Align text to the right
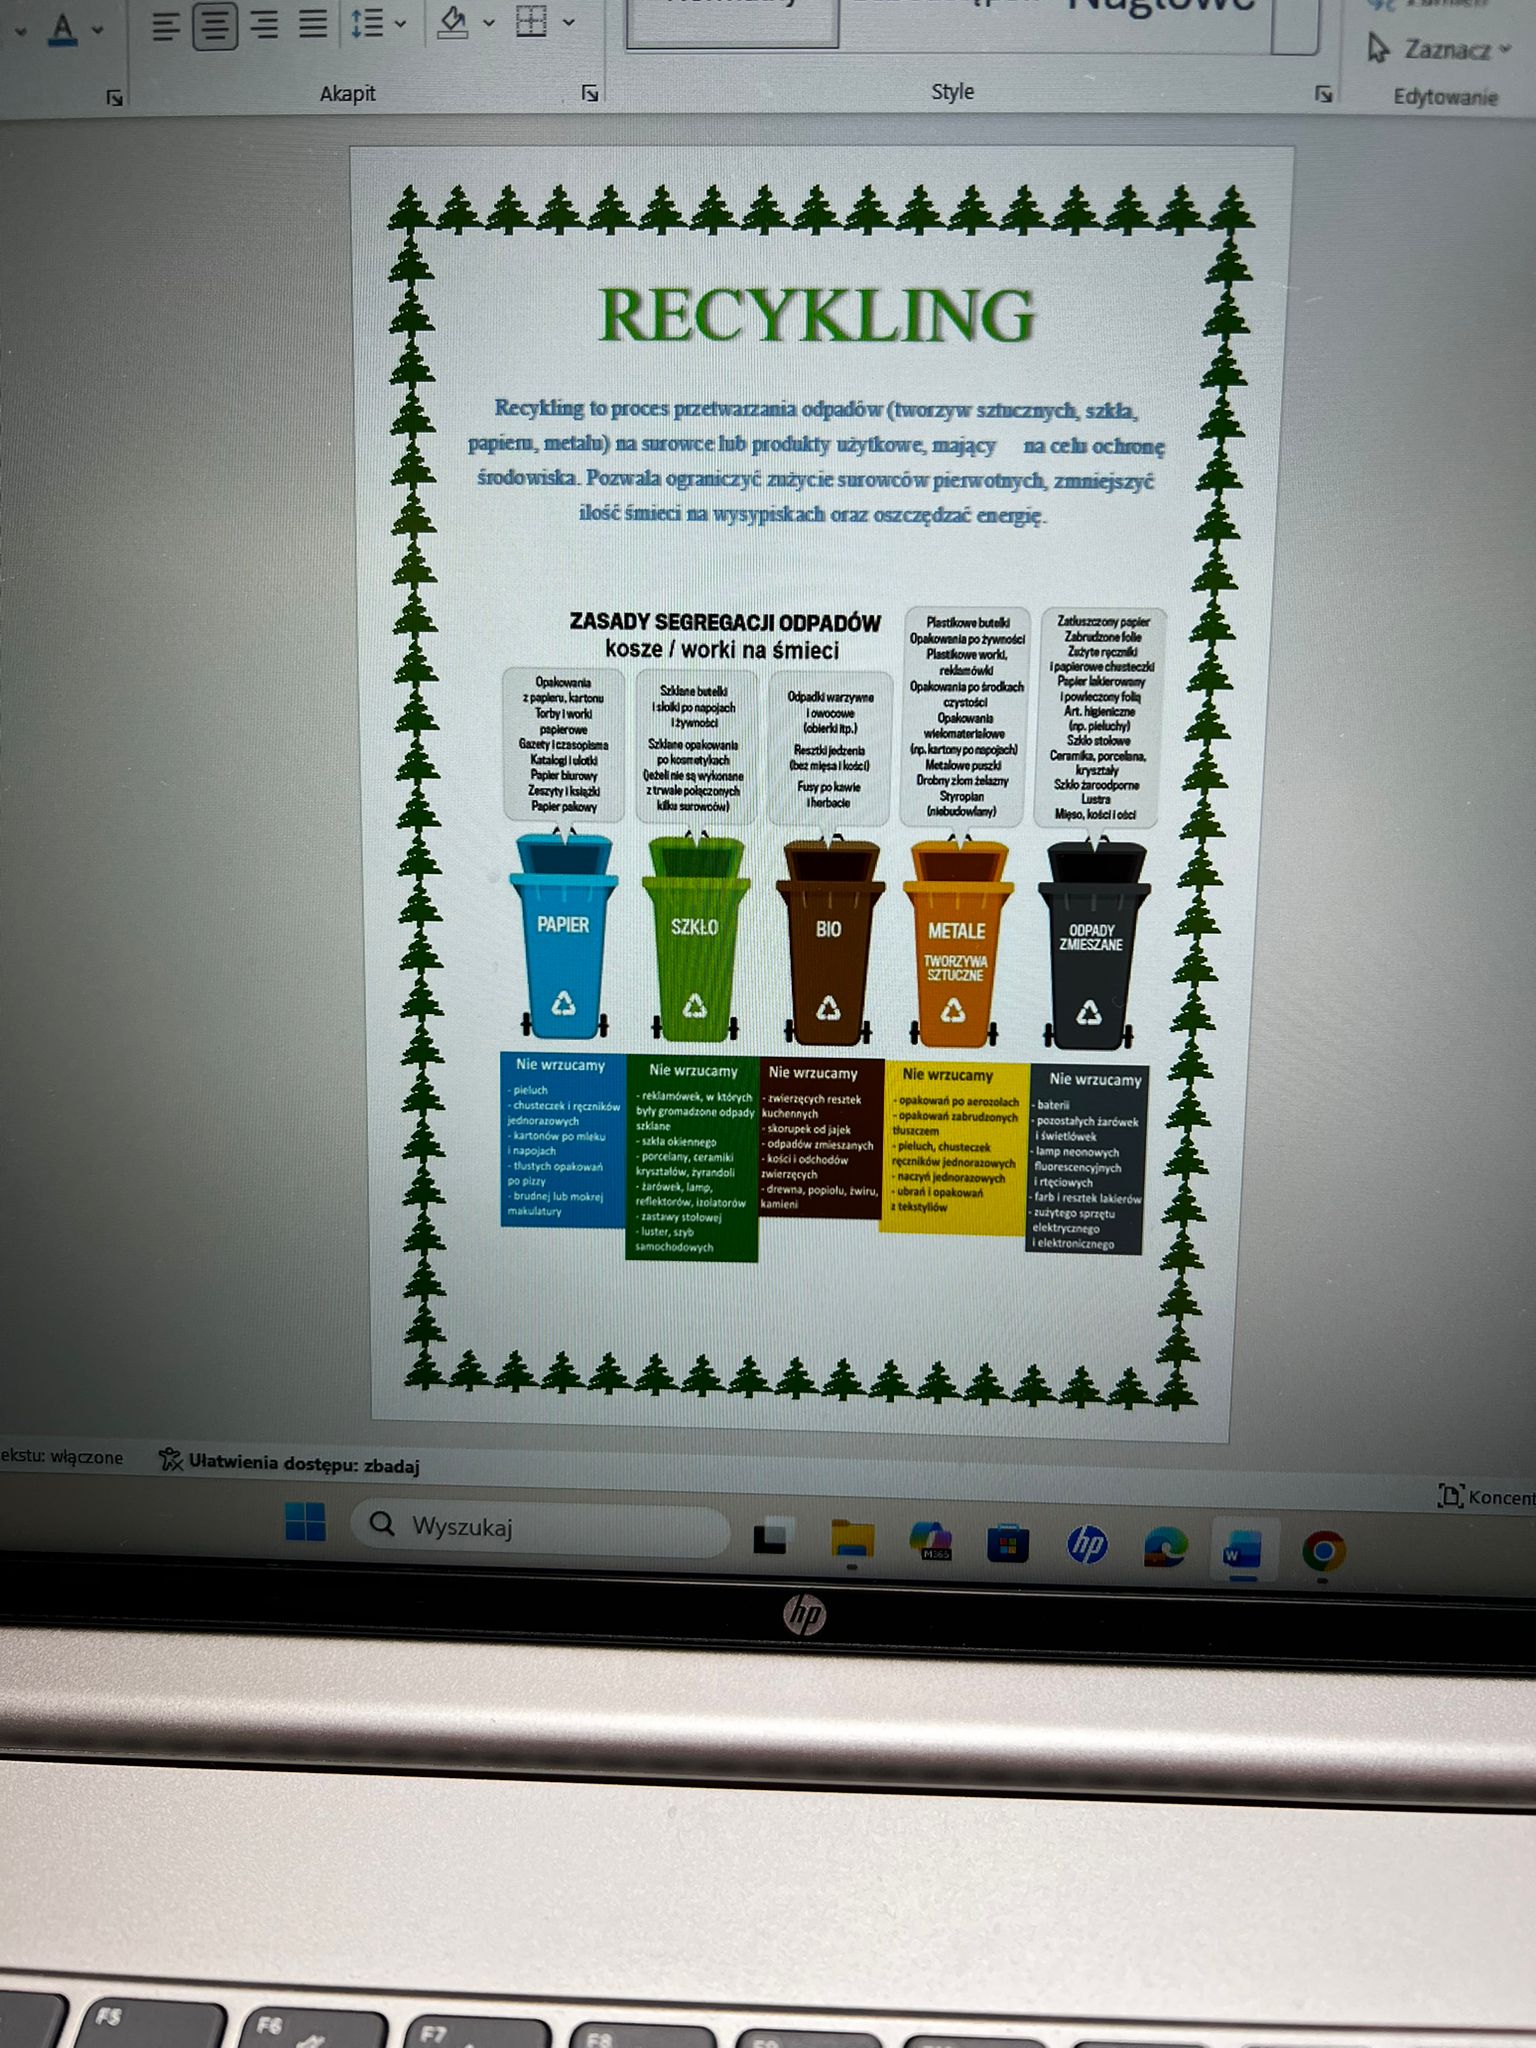Screen dimensions: 1536x2048 pos(264,25)
